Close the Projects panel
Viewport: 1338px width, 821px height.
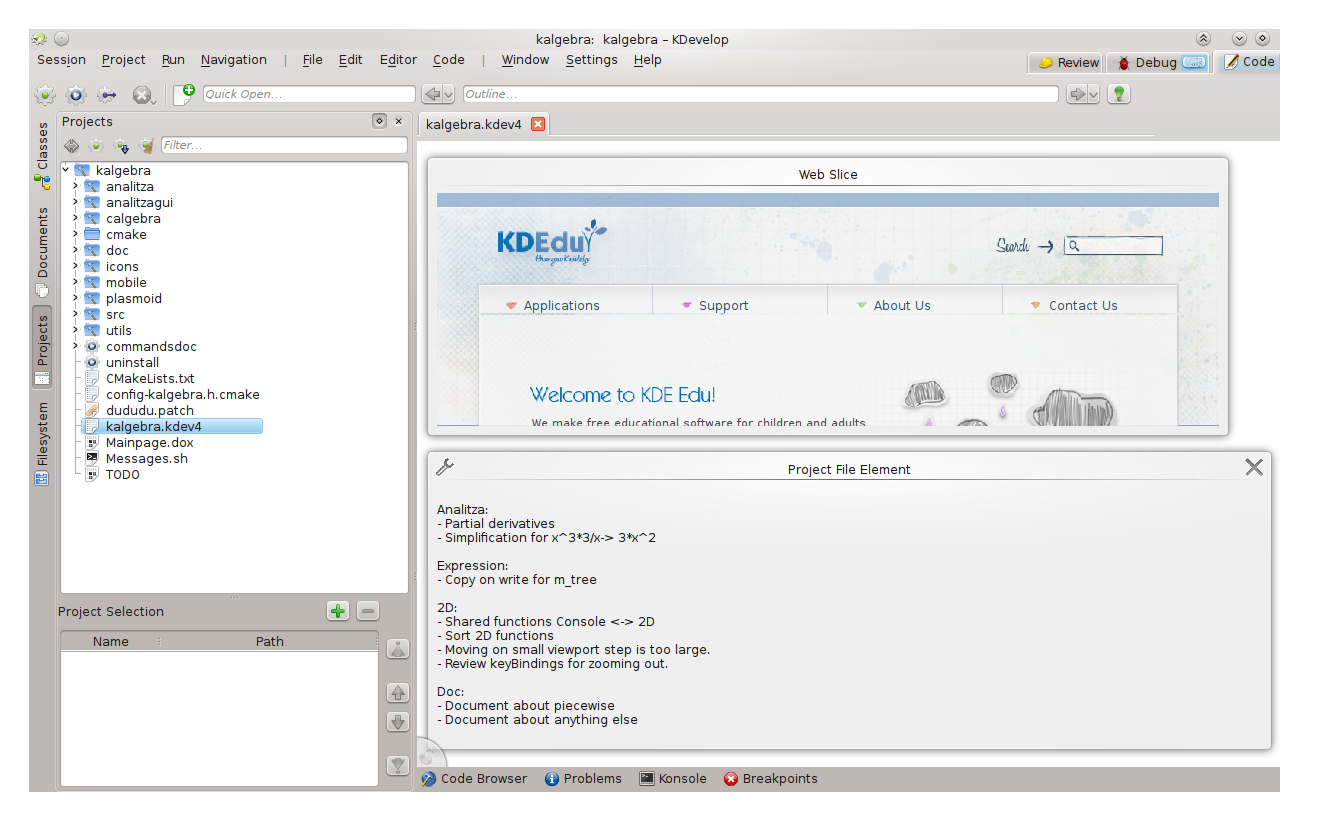pos(399,121)
